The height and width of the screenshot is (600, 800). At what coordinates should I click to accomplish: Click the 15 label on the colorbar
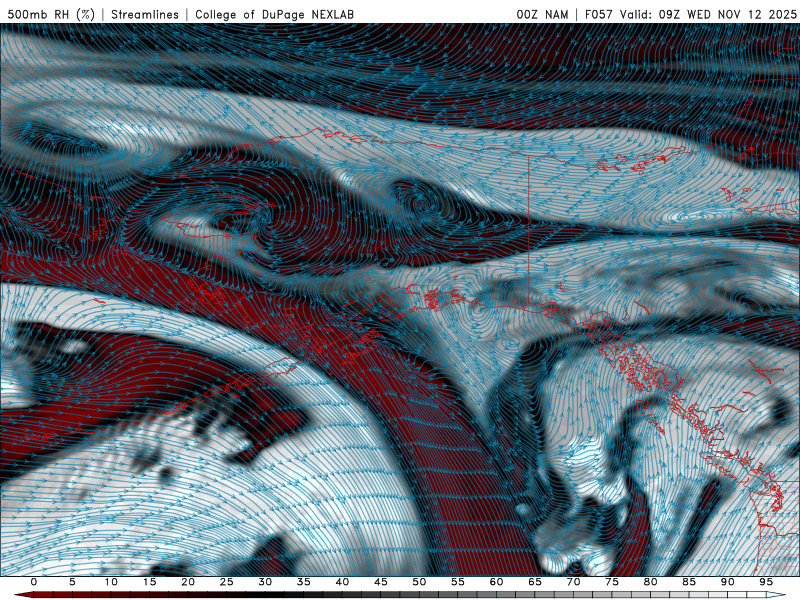149,582
